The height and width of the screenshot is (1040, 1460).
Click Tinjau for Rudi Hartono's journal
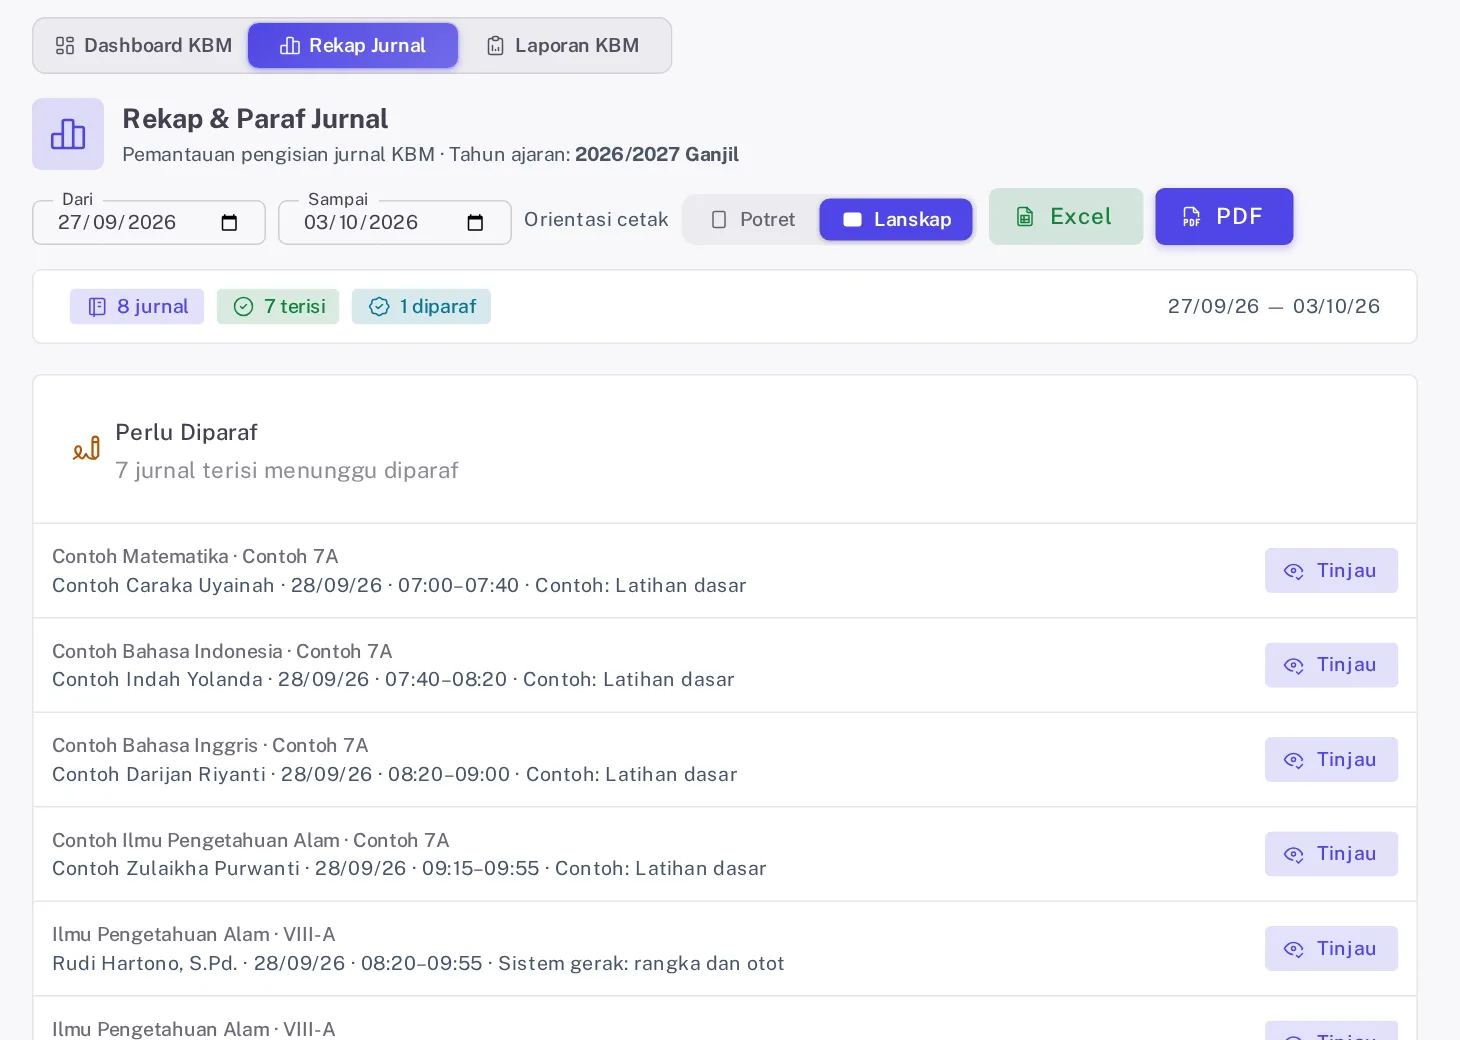point(1331,949)
